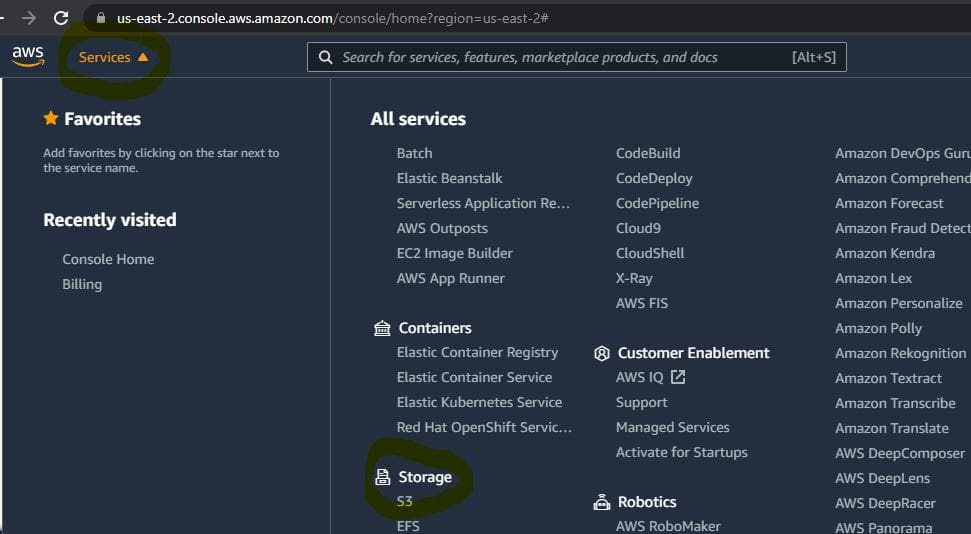Open Amazon Personalize
971x534 pixels.
coord(899,304)
